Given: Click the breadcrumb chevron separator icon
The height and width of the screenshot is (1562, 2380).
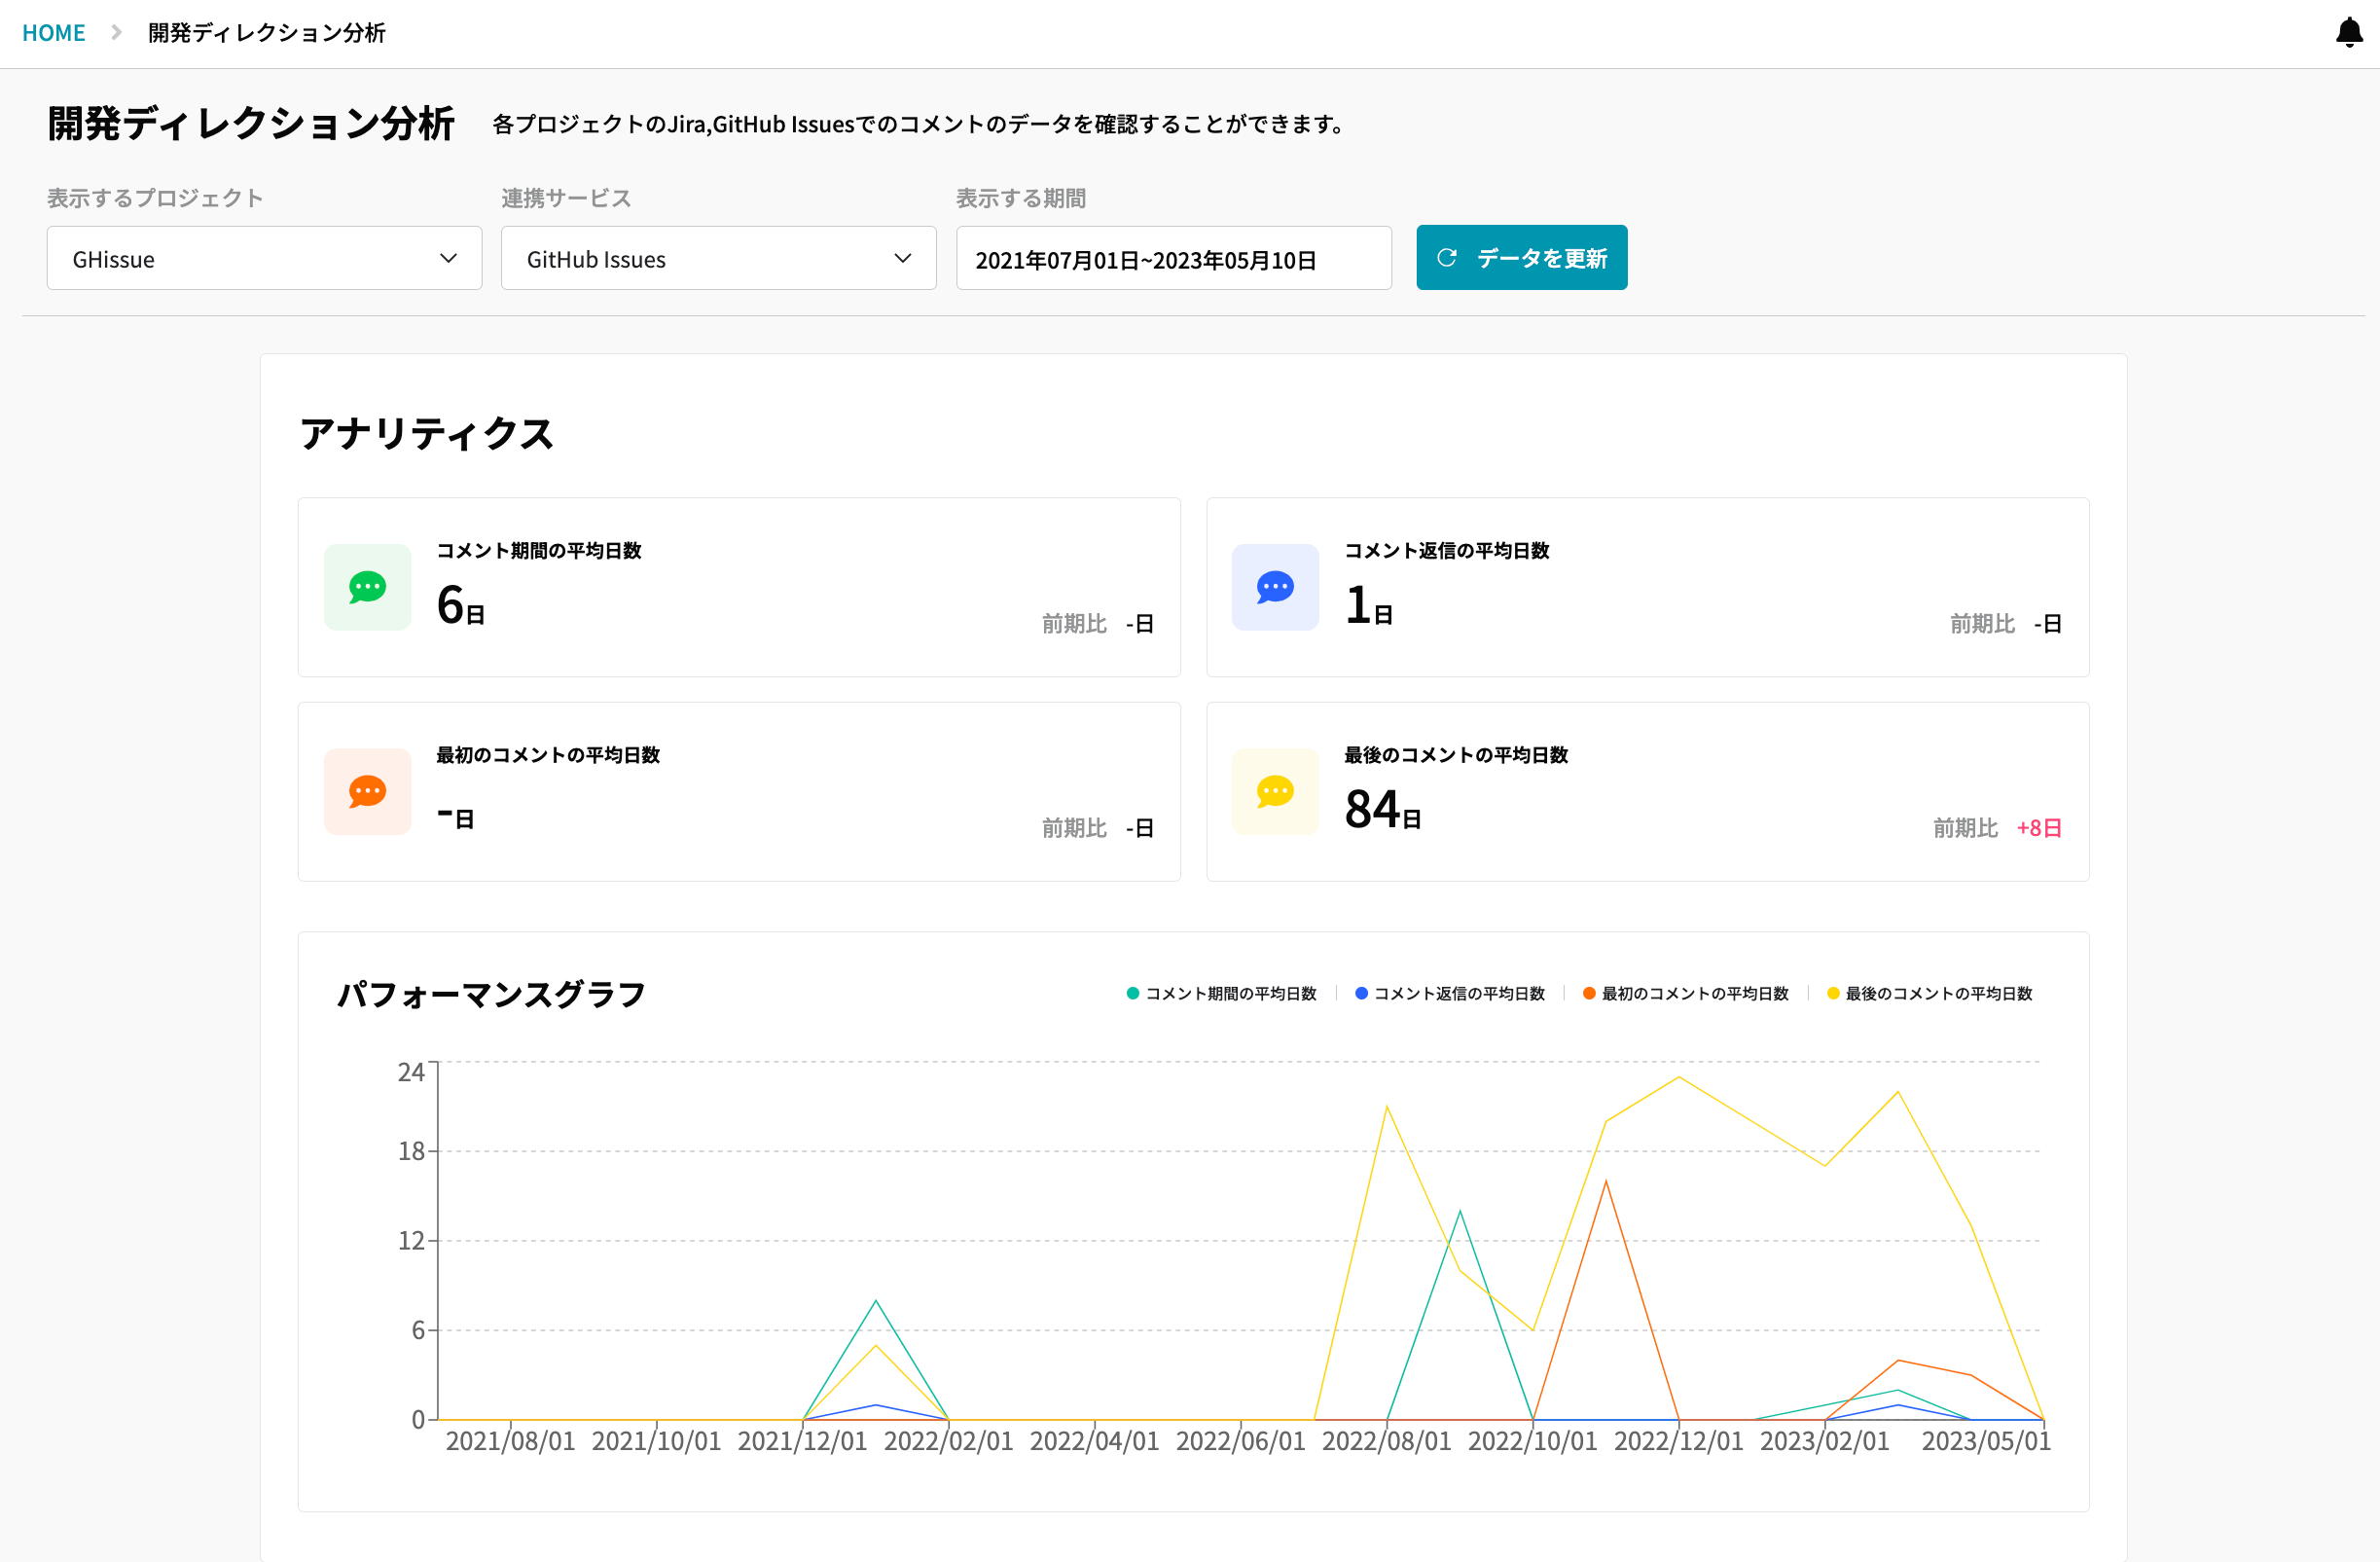Looking at the screenshot, I should [116, 32].
